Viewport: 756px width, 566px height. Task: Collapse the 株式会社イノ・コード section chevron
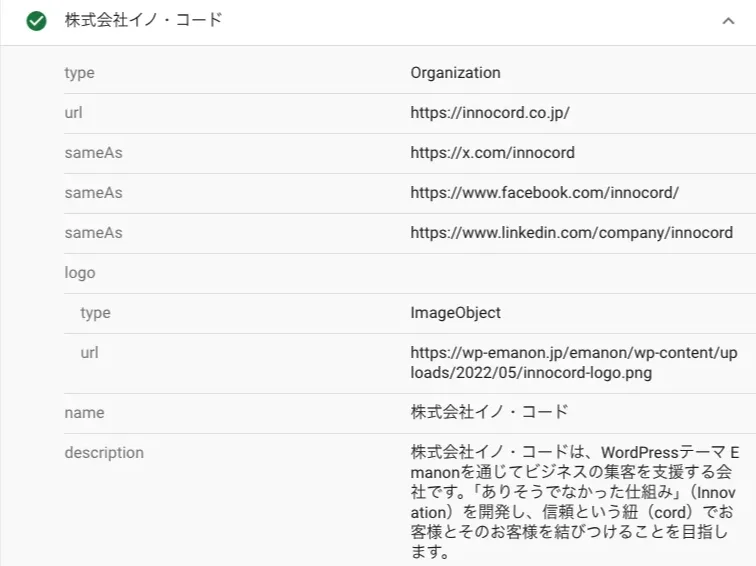pos(728,21)
